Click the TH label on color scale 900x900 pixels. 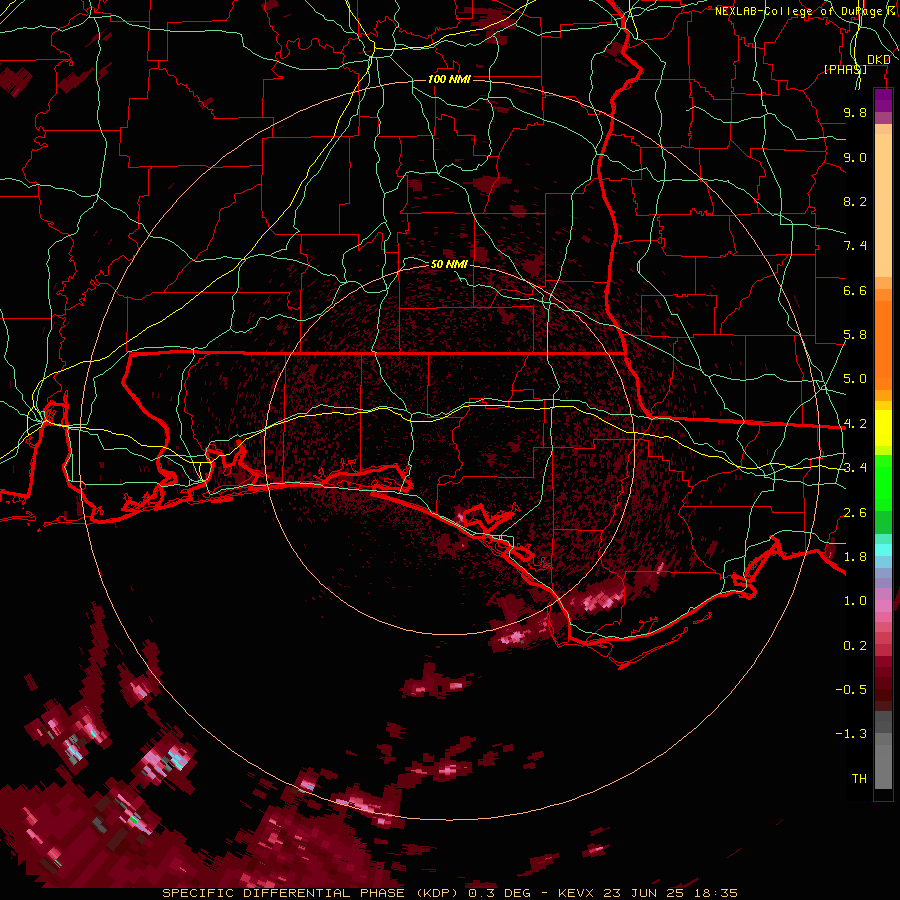[859, 779]
